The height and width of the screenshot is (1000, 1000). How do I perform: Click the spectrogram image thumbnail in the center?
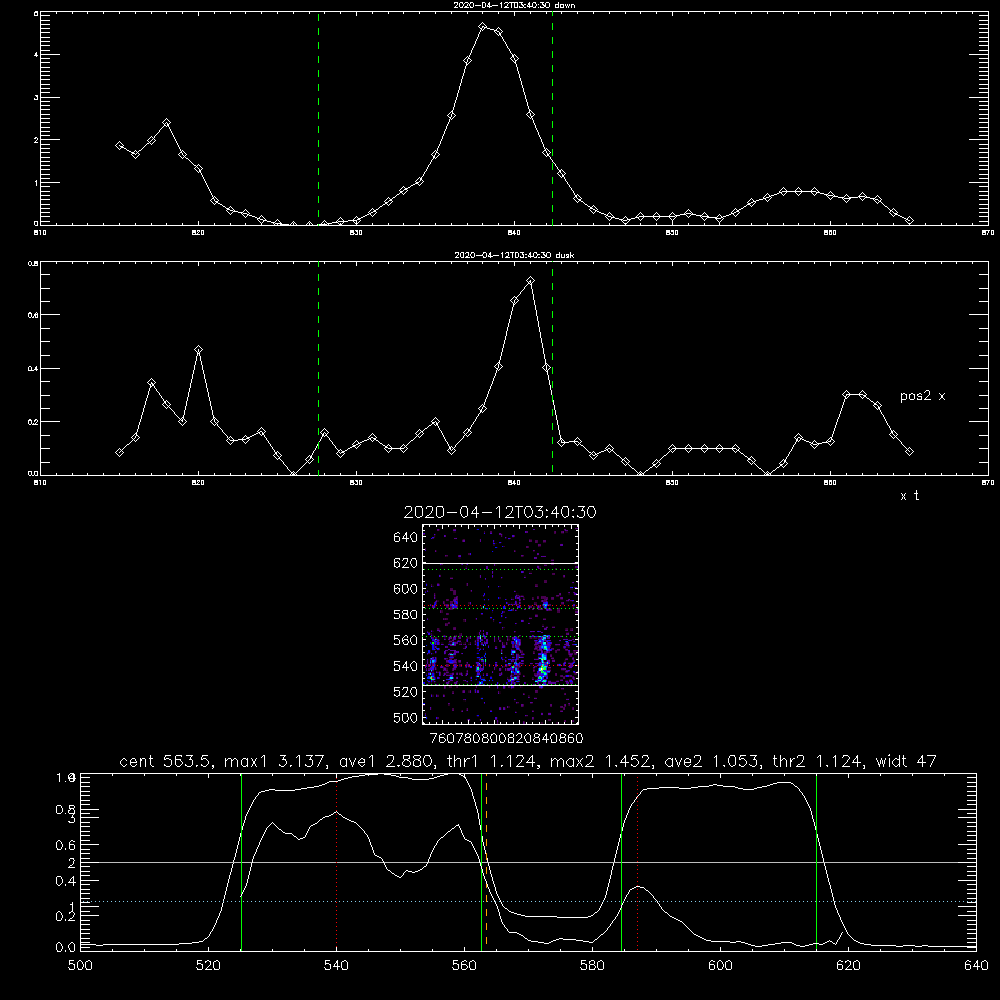coord(500,624)
